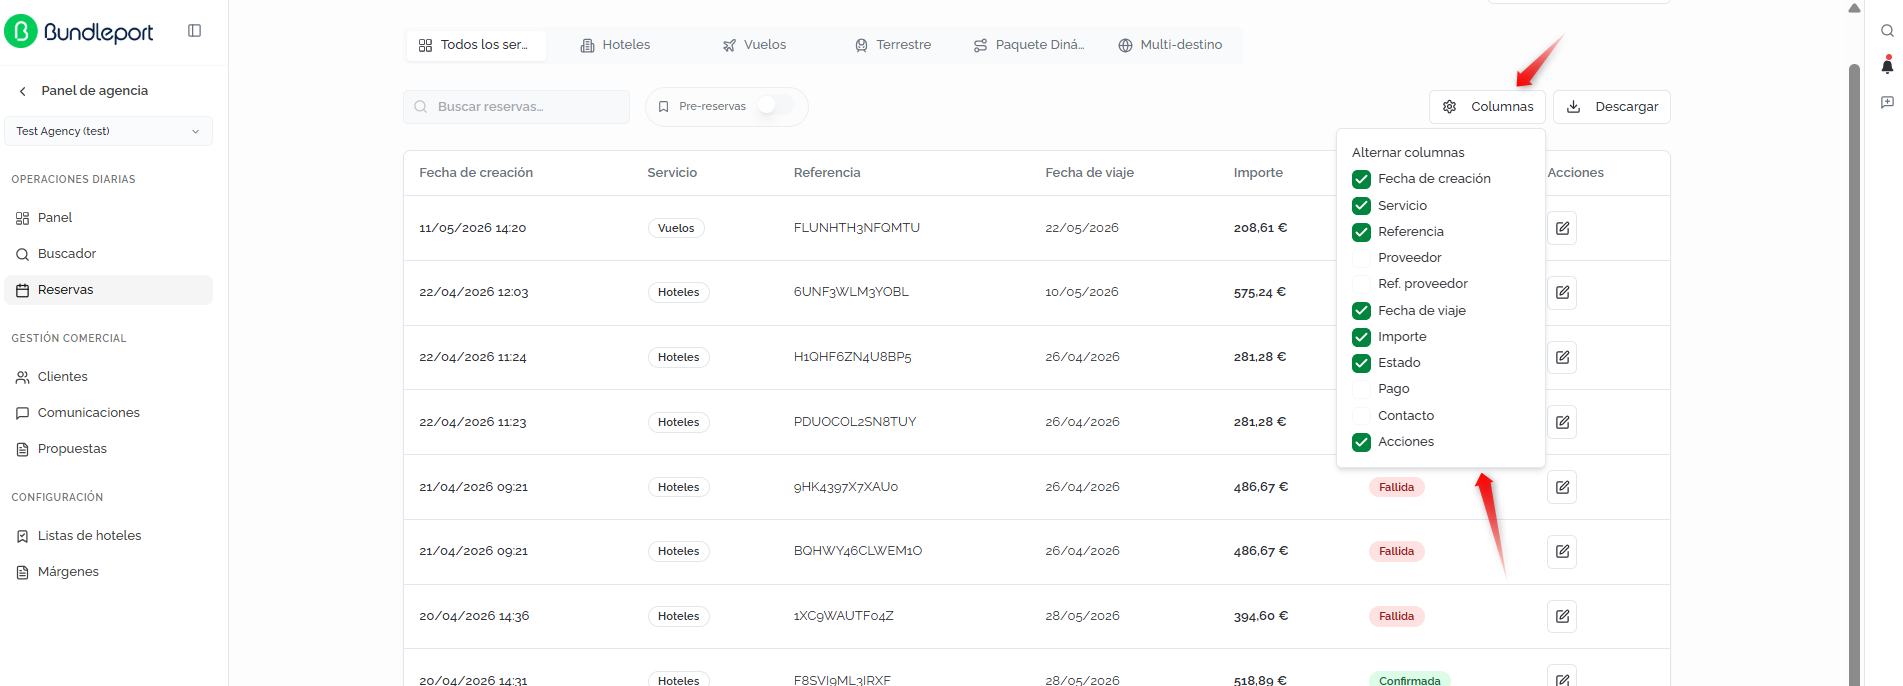This screenshot has width=1903, height=686.
Task: Switch to Todos los servicios tab
Action: (x=476, y=45)
